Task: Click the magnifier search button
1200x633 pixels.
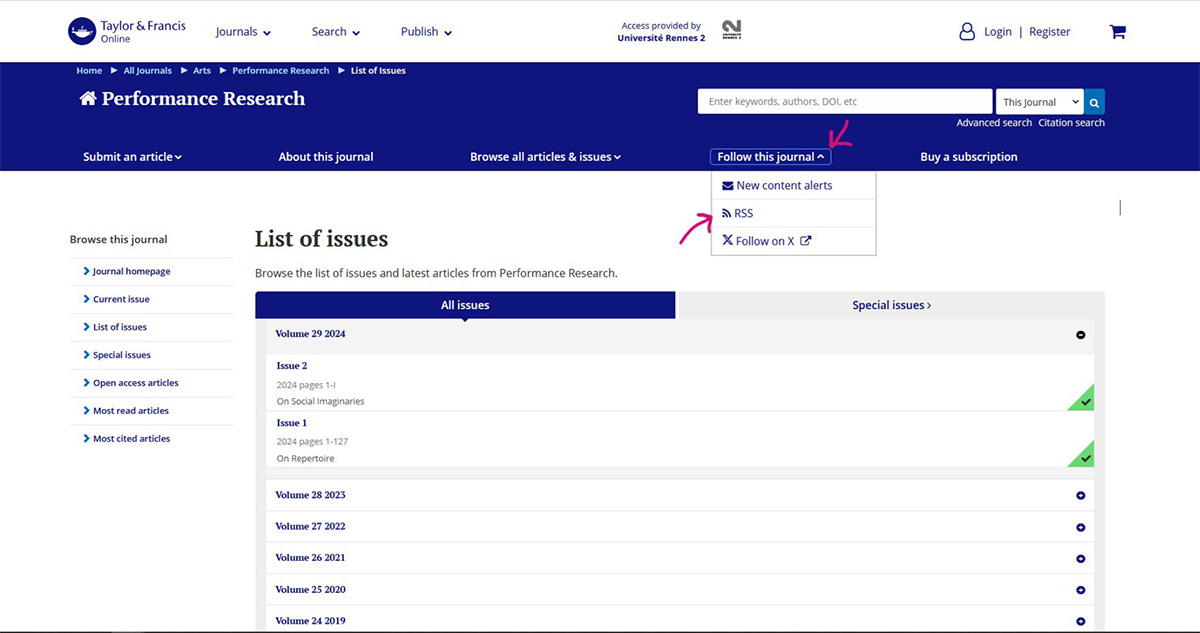Action: coord(1095,102)
